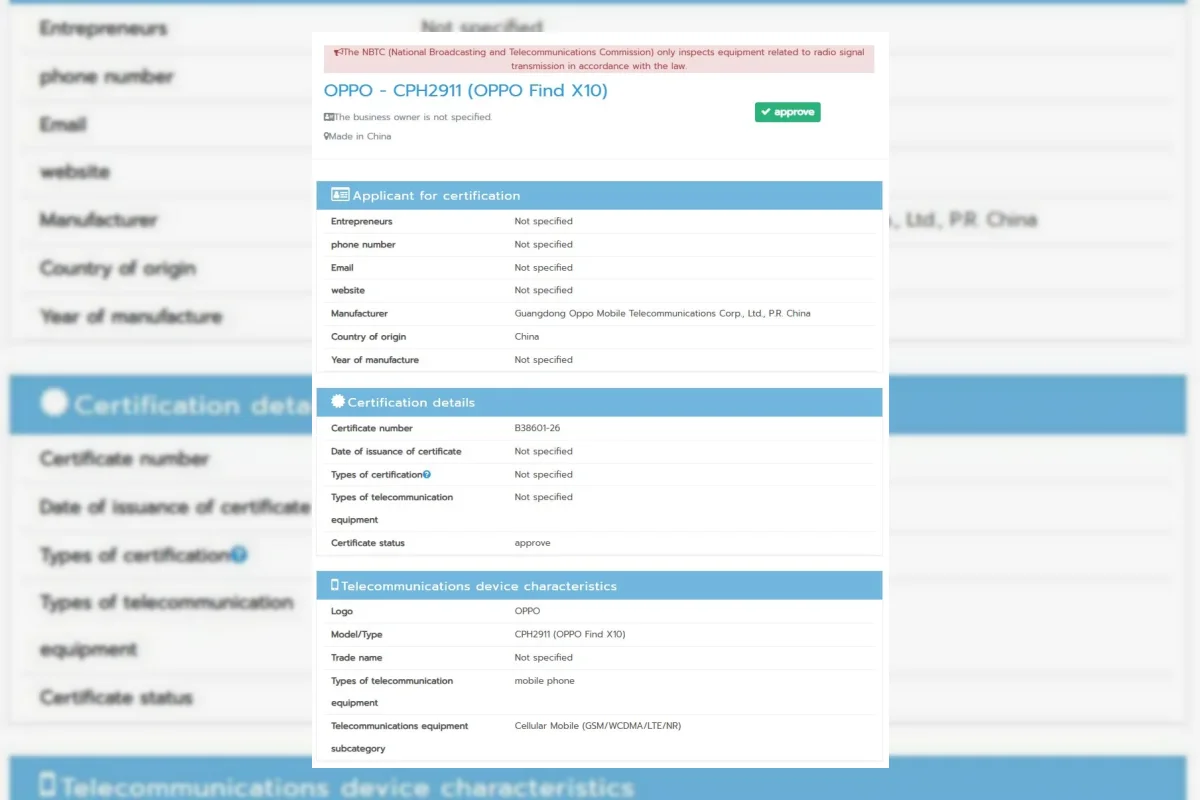Click the Entrepreneurs label in the front card
This screenshot has width=1200, height=800.
tap(362, 221)
